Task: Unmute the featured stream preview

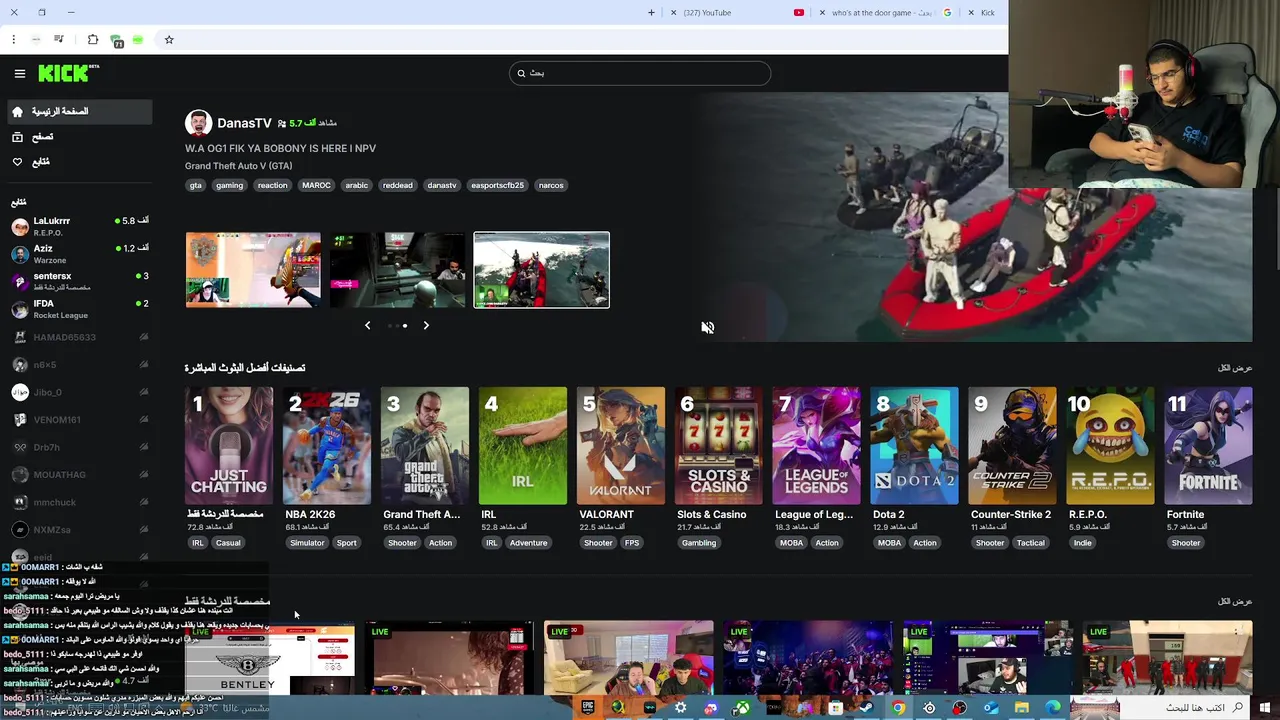Action: click(707, 327)
